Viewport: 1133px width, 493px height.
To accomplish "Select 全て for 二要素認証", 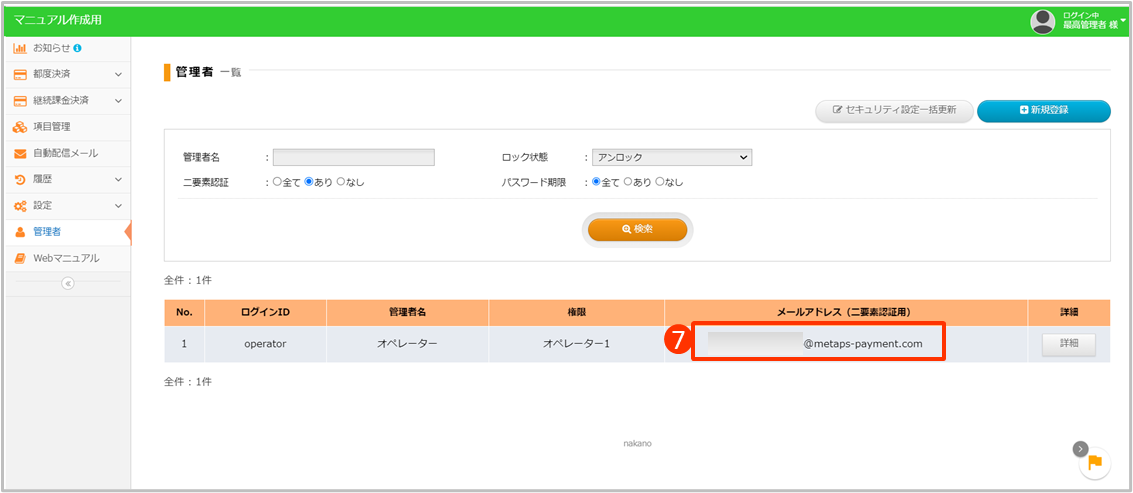I will (278, 182).
